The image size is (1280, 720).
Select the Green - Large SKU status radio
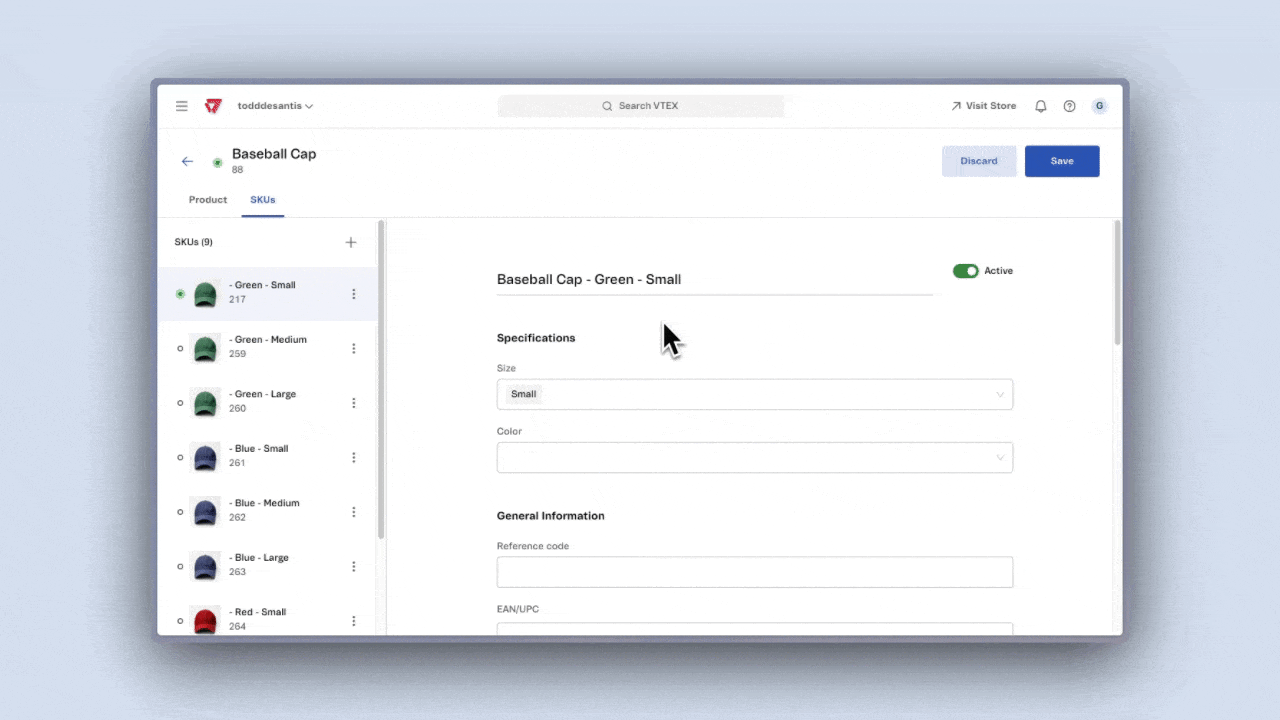pos(180,403)
